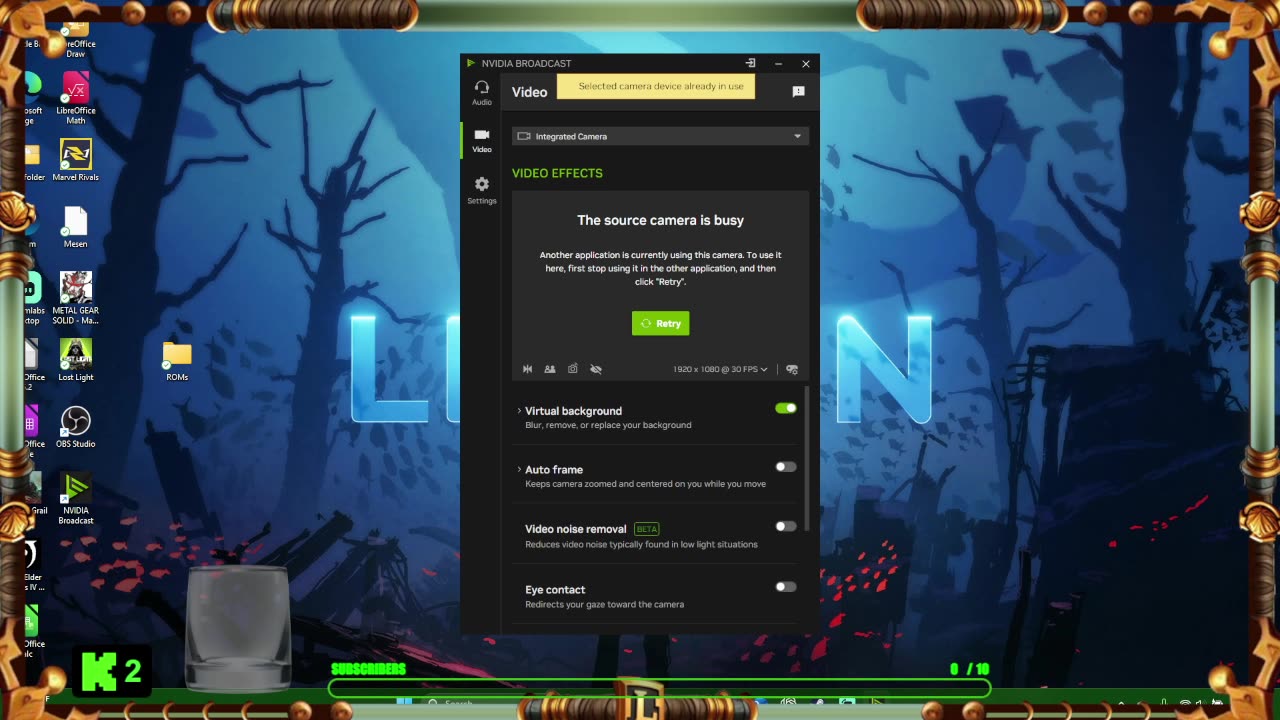This screenshot has height=720, width=1280.
Task: Click the crossed-out eye preview icon
Action: click(595, 369)
